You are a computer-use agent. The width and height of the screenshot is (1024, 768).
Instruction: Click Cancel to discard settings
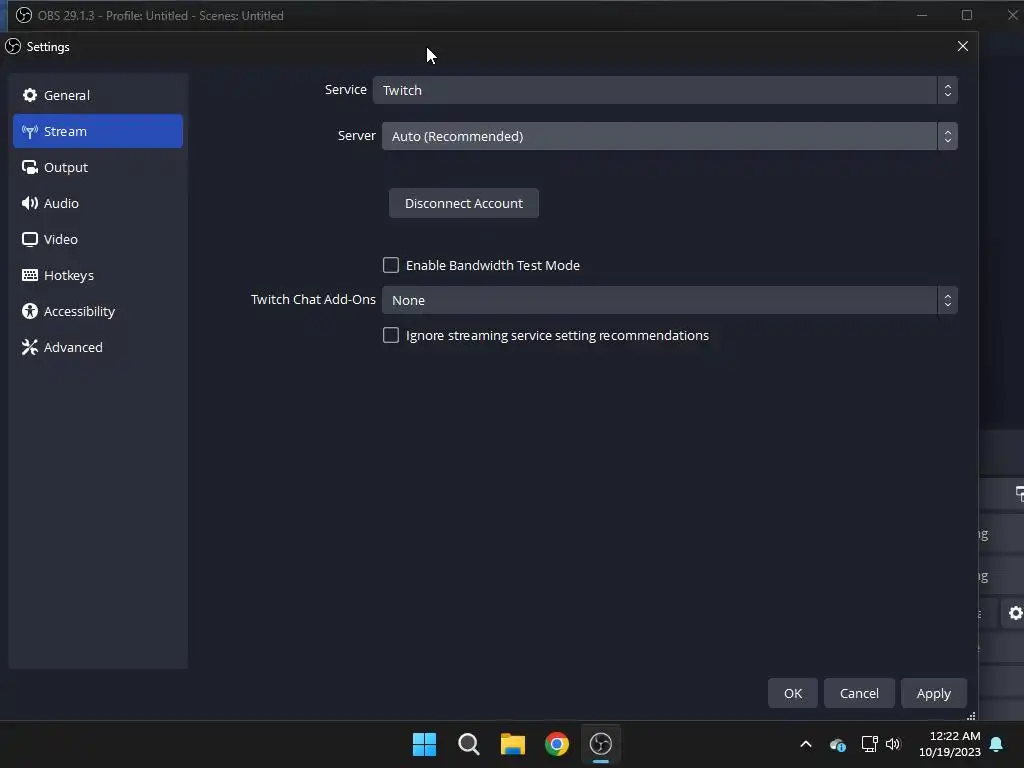click(859, 693)
